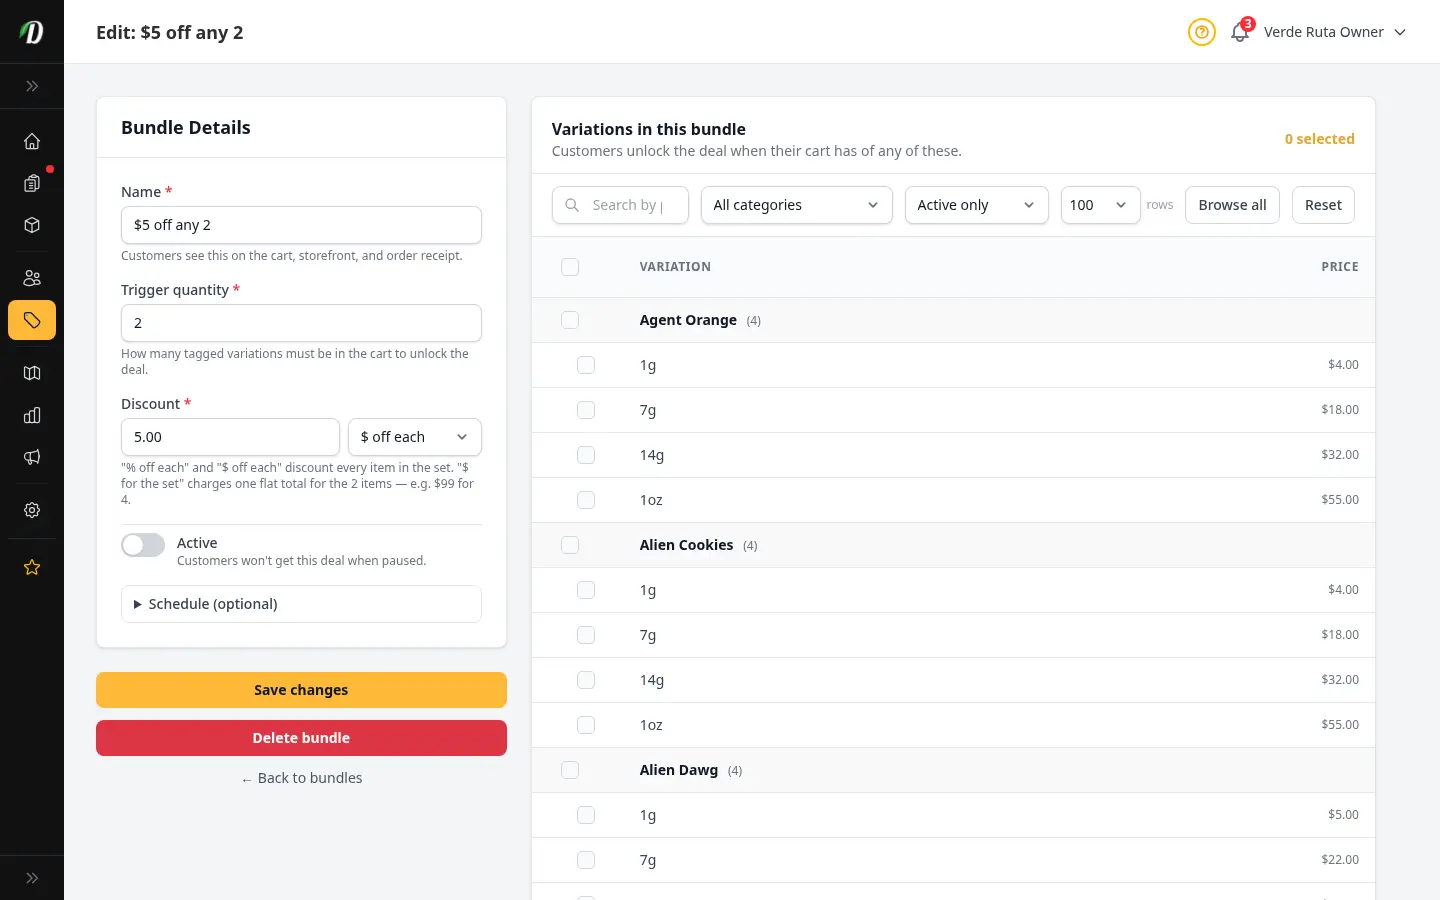
Task: Open the Active only filter dropdown
Action: tap(976, 205)
